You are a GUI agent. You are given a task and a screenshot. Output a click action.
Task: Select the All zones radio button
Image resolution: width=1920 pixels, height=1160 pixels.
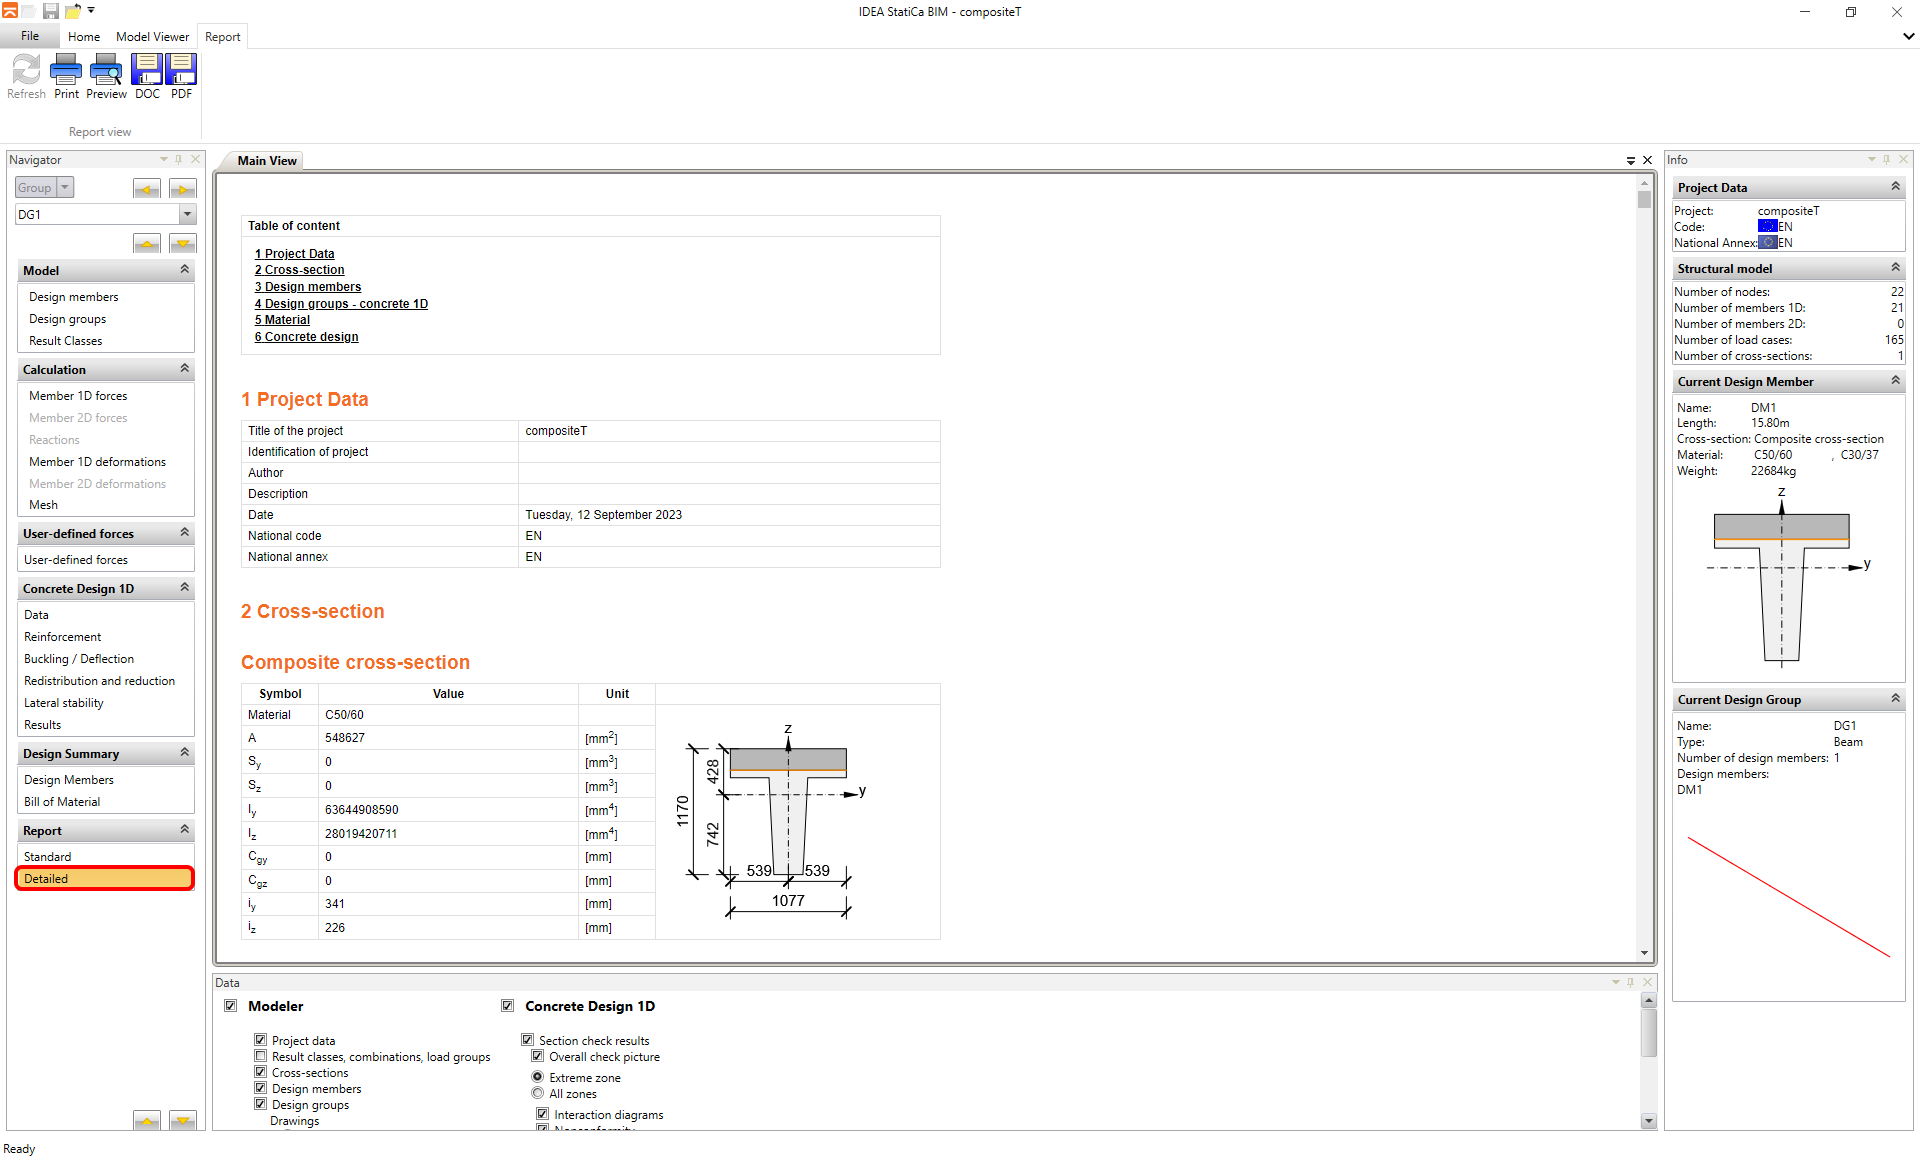click(x=538, y=1093)
